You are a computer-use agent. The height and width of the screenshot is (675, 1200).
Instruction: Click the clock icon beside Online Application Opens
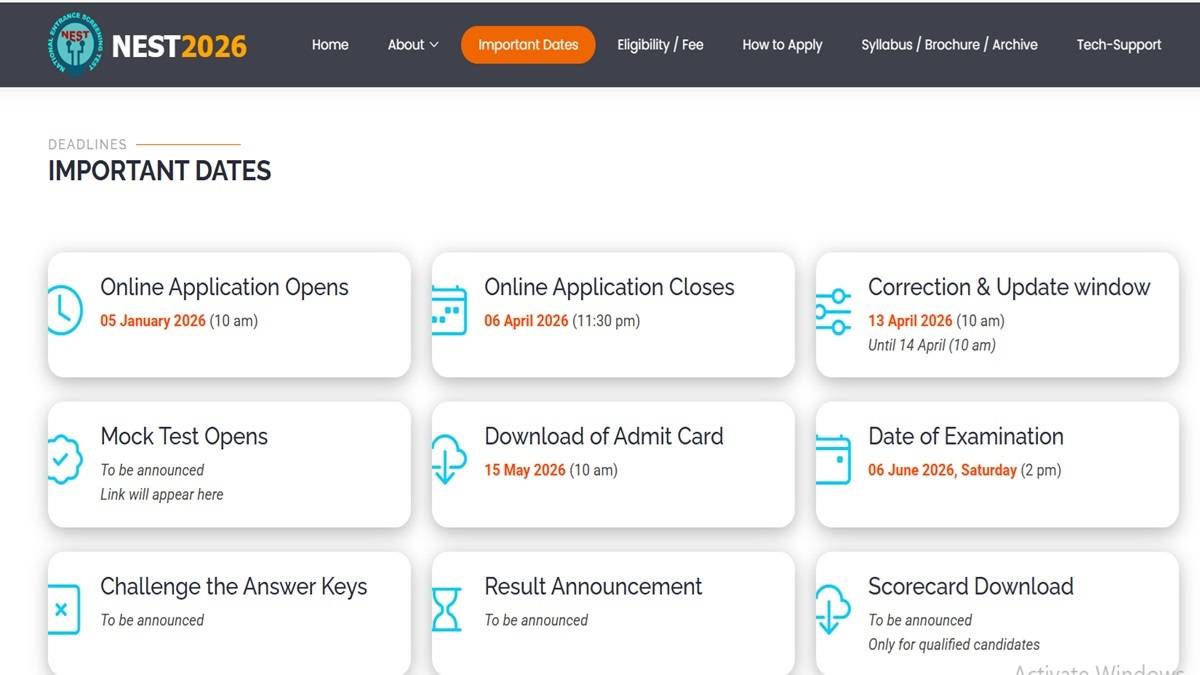[x=64, y=310]
